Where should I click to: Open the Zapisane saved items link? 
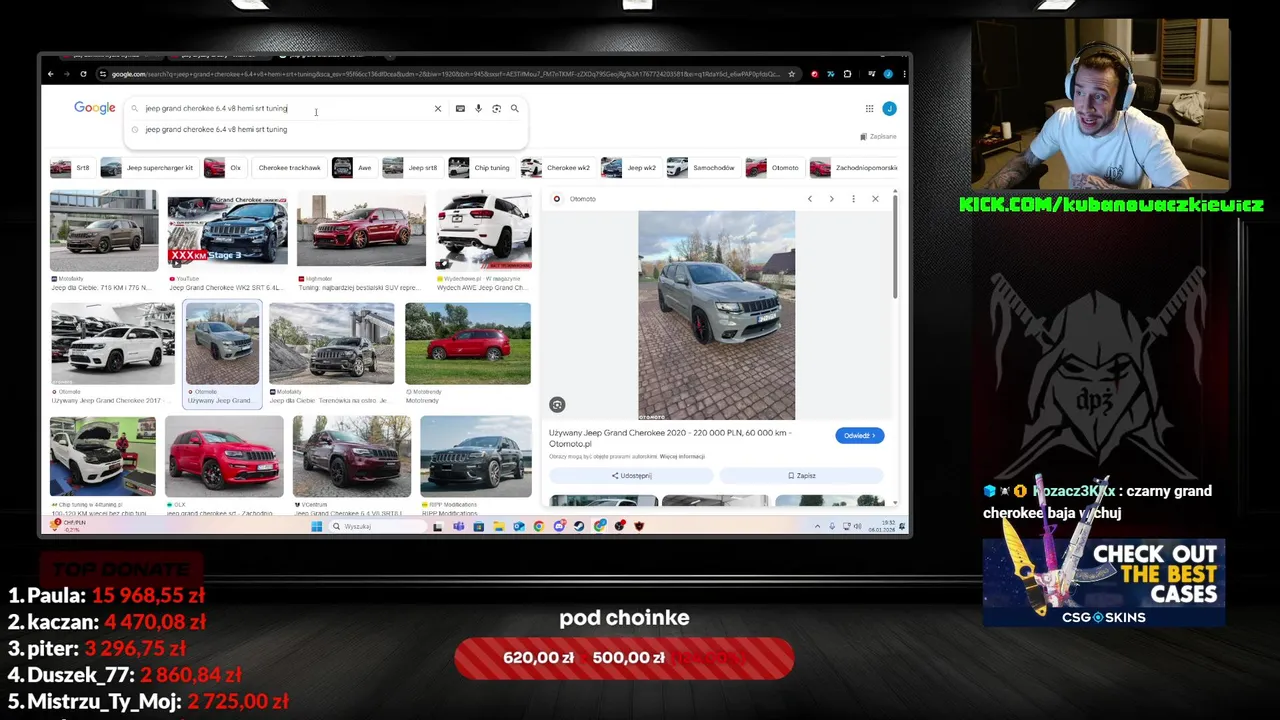click(878, 136)
